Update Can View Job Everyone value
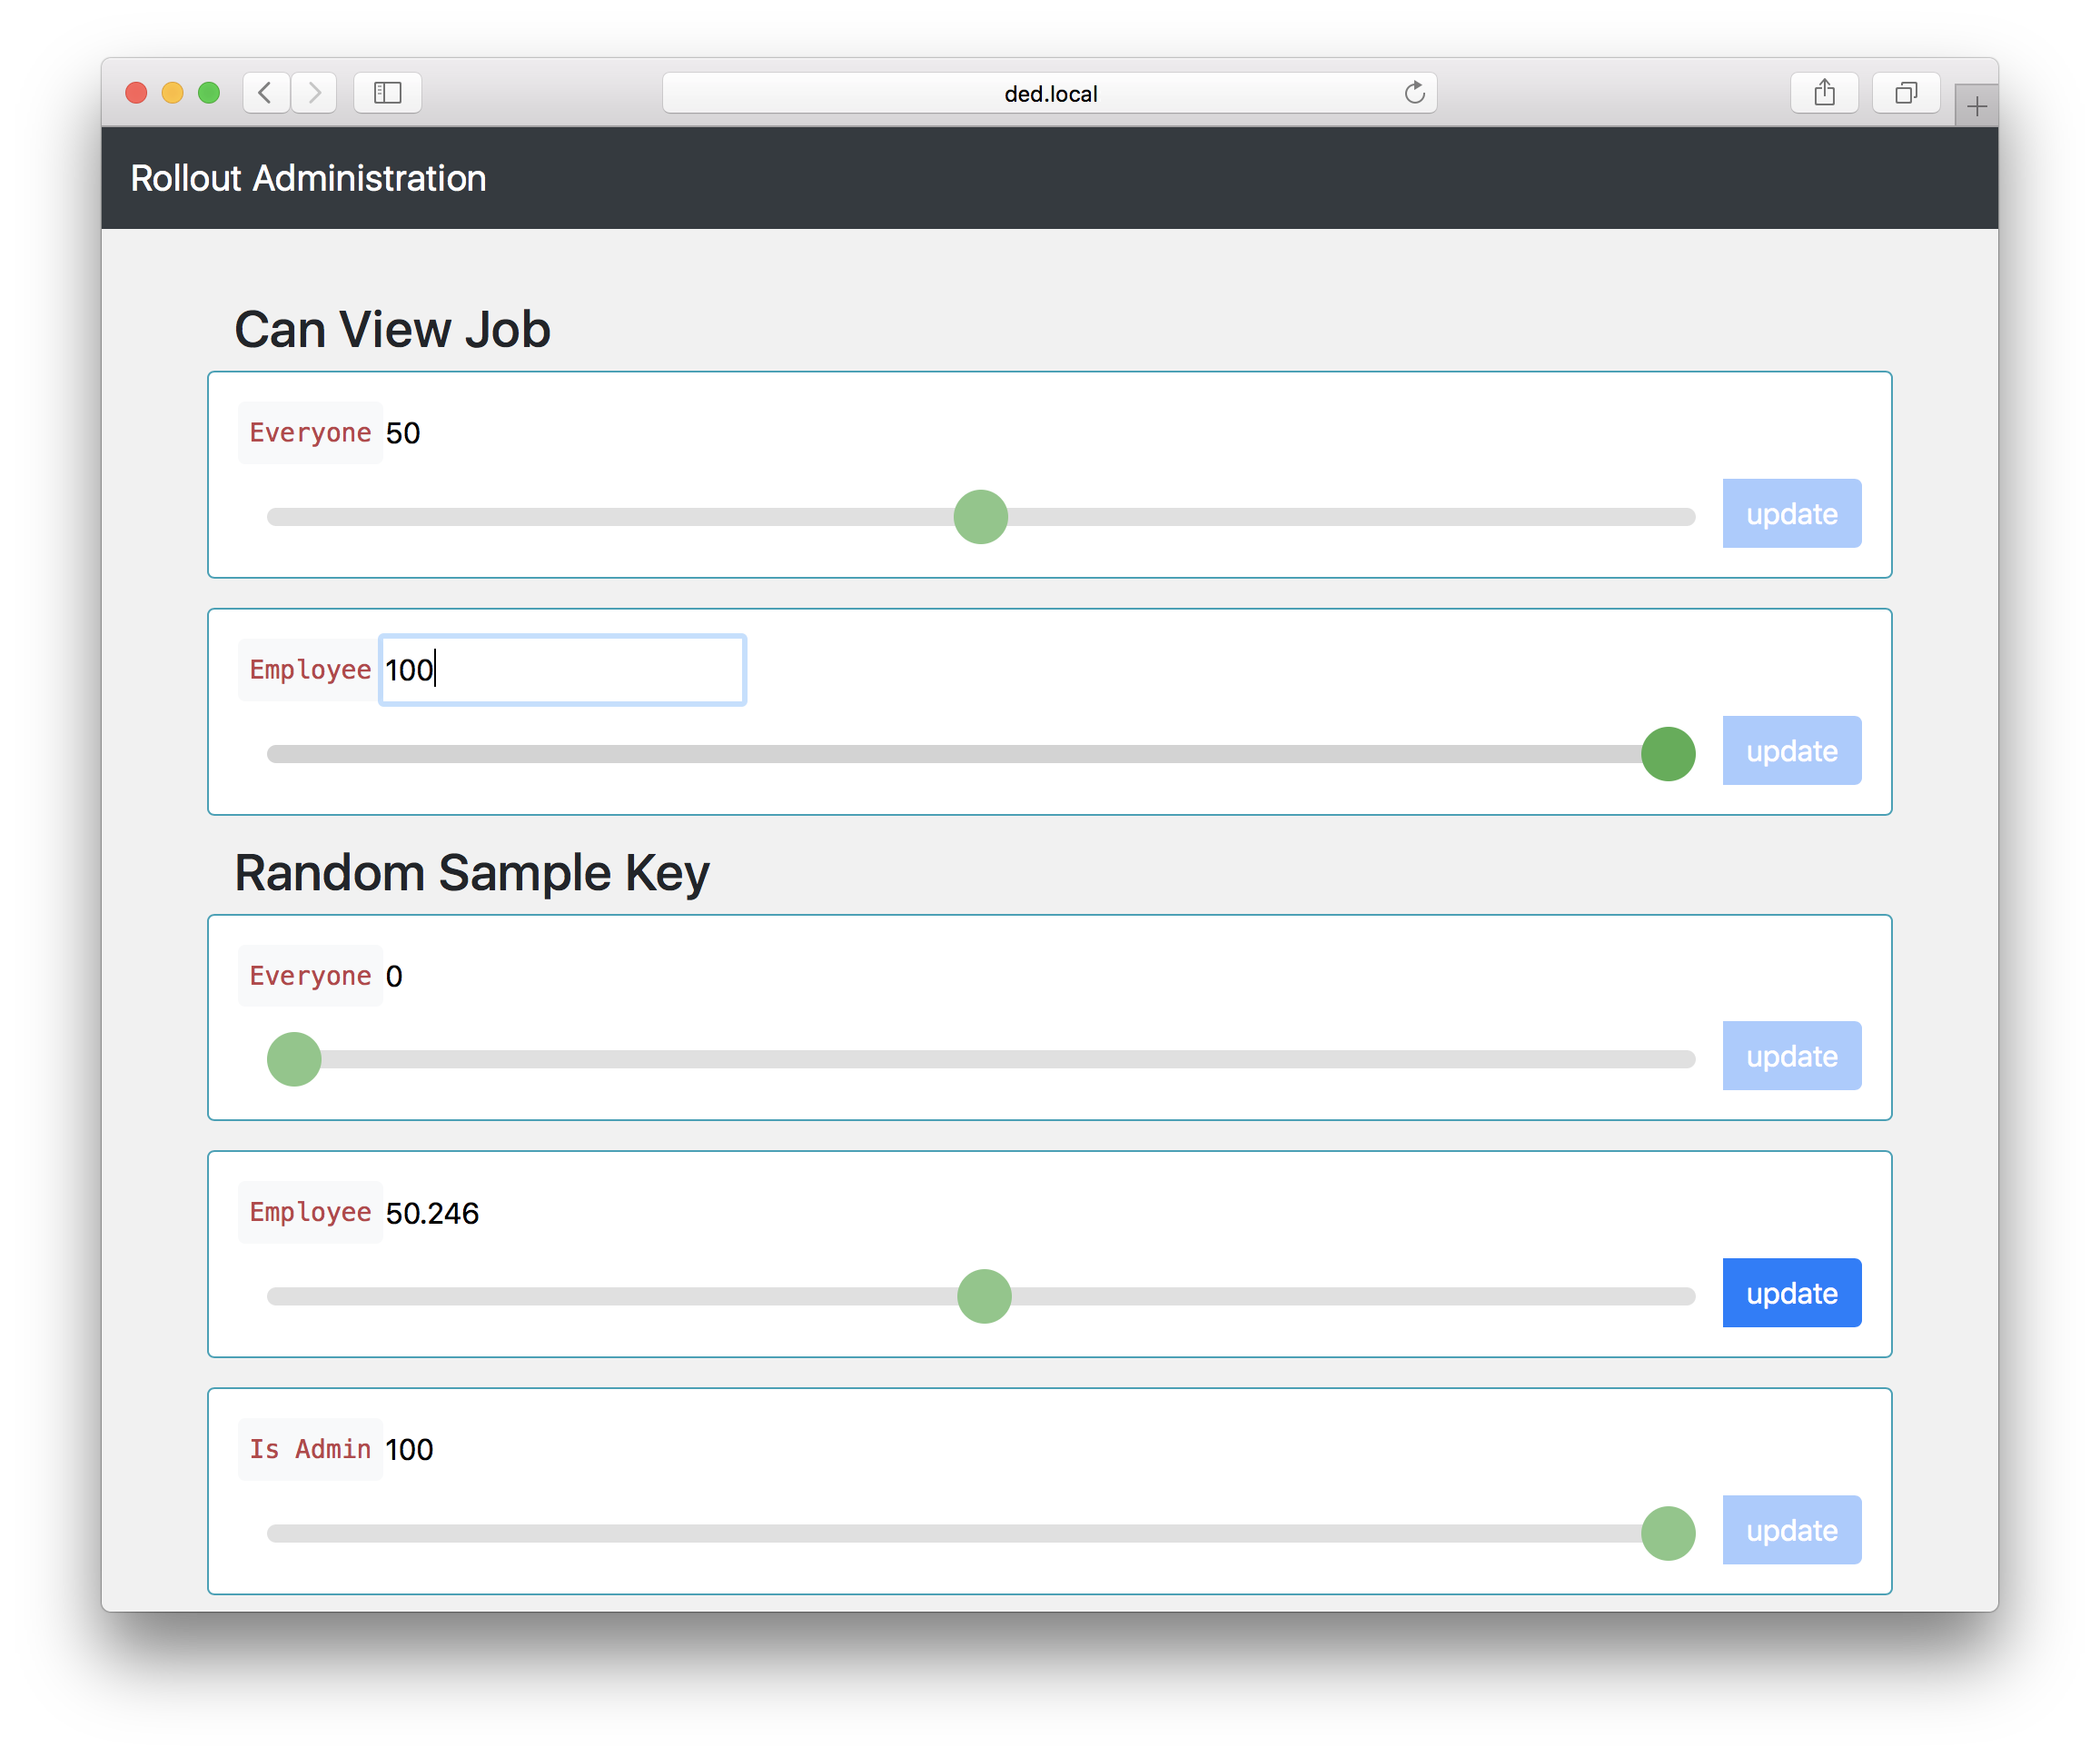 1791,514
